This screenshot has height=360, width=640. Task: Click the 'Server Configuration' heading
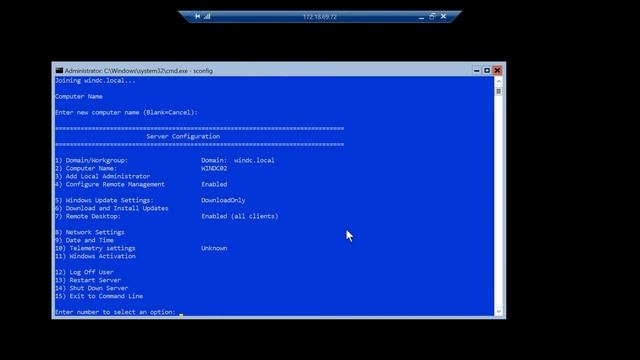[183, 136]
